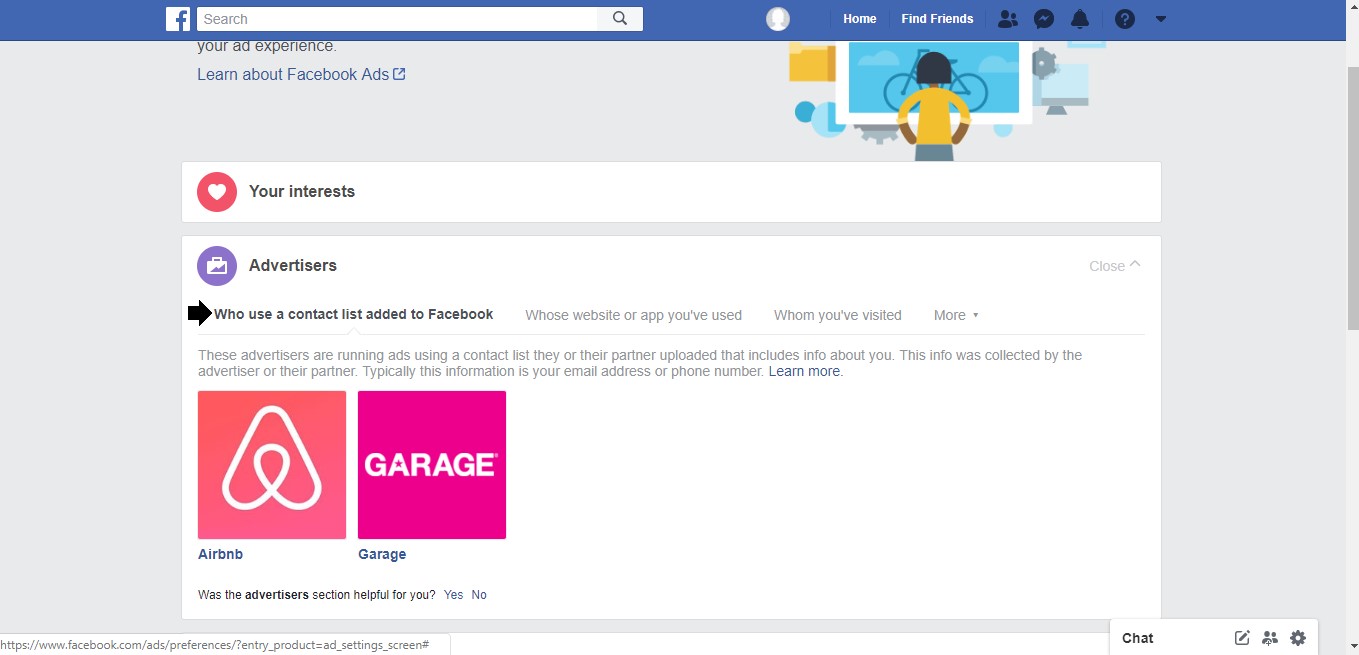The image size is (1359, 655).
Task: Go to Home in top bar
Action: (x=860, y=19)
